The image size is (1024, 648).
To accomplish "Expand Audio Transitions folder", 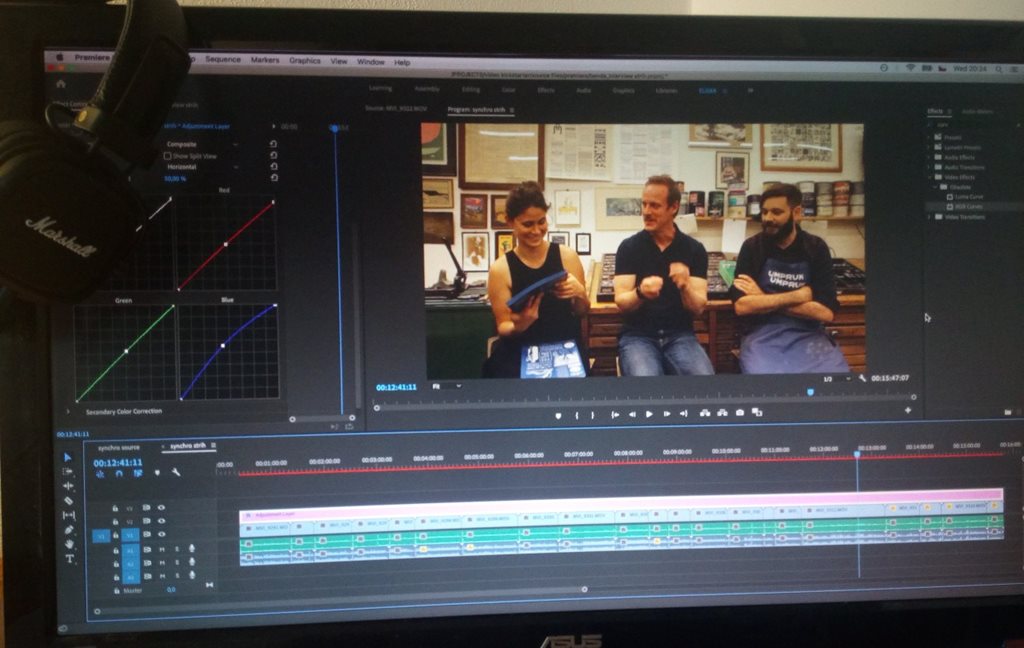I will click(x=929, y=167).
